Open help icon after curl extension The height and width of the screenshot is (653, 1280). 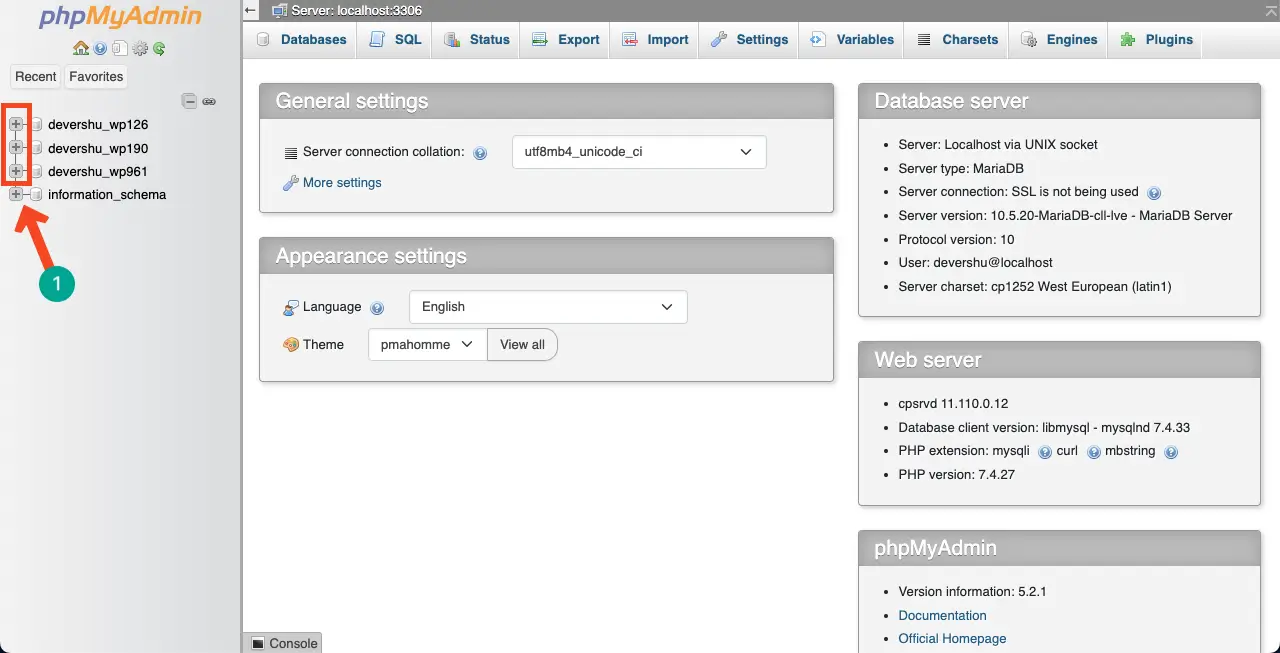(x=1093, y=452)
